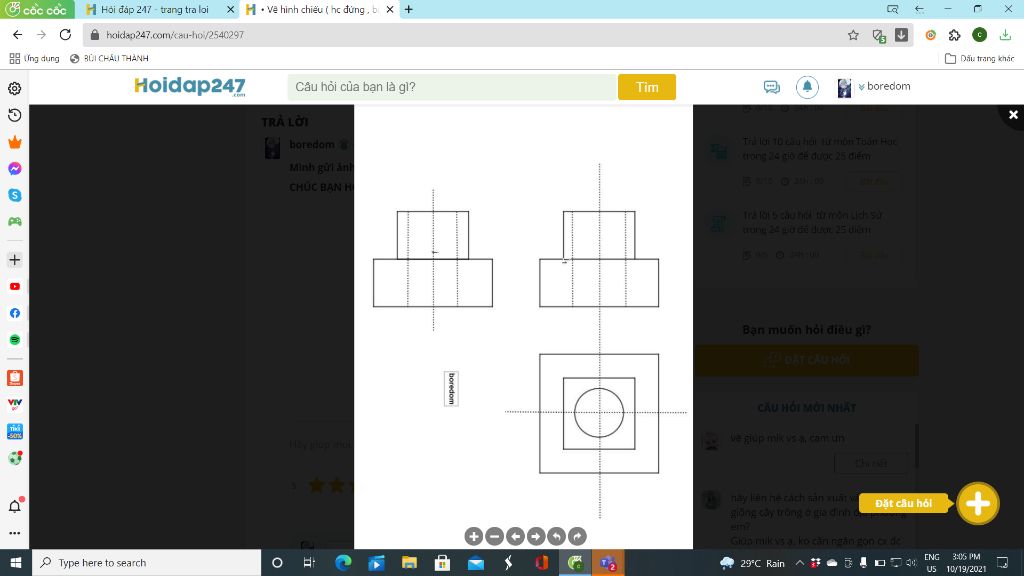The width and height of the screenshot is (1024, 576).
Task: Open the browser extensions puzzle icon
Action: pyautogui.click(x=954, y=35)
